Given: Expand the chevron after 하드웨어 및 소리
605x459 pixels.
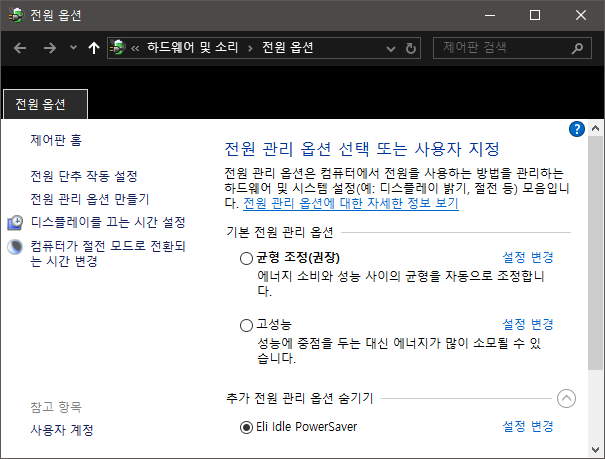Looking at the screenshot, I should [250, 48].
